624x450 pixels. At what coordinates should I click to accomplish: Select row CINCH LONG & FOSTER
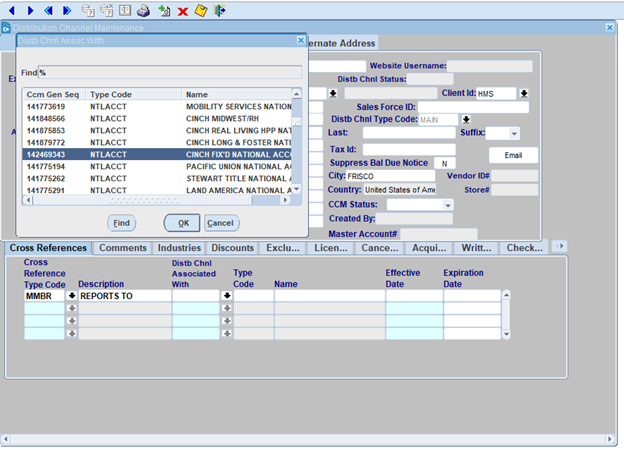tap(157, 142)
